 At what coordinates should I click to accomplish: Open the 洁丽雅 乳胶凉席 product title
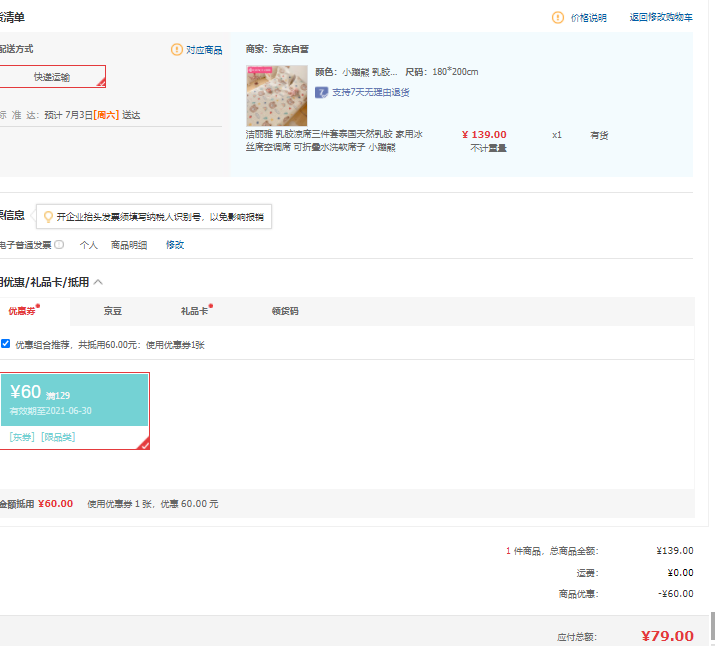pyautogui.click(x=334, y=140)
